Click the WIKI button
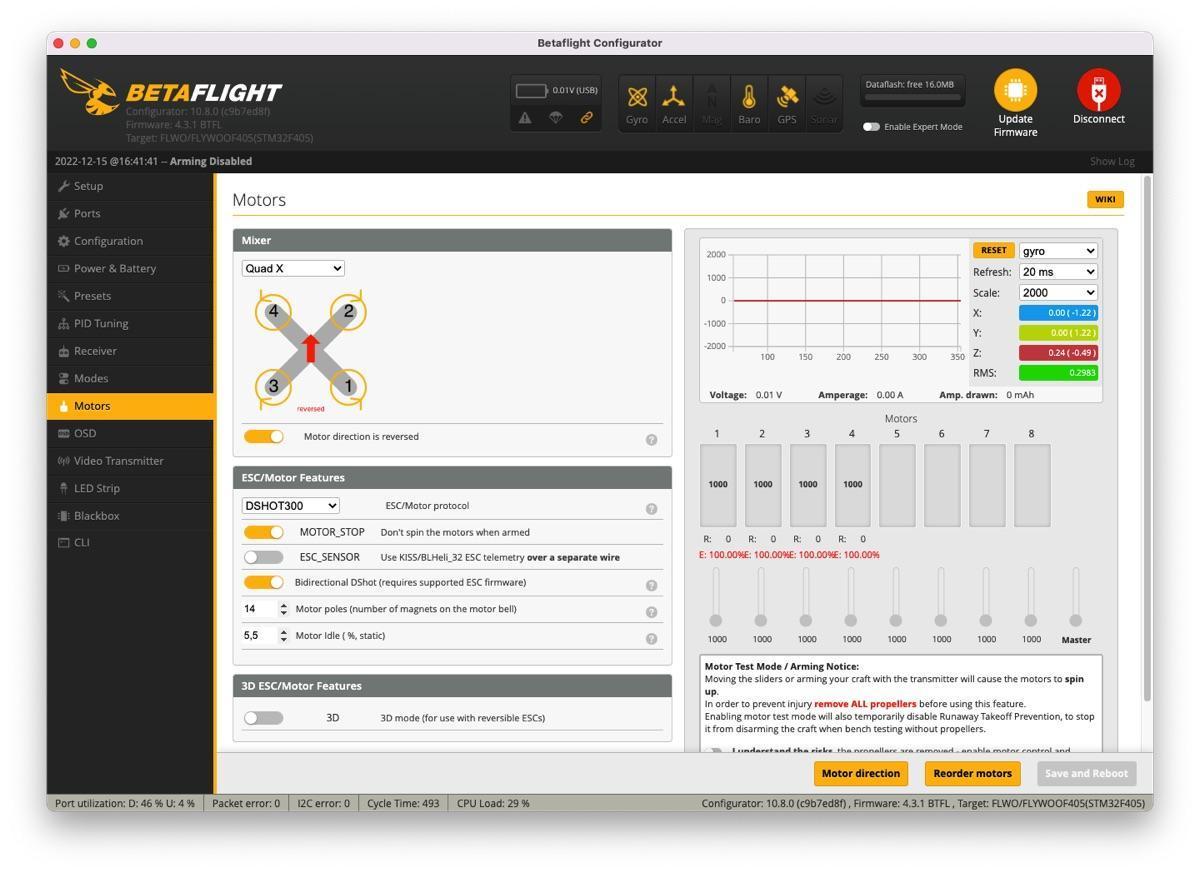This screenshot has height=873, width=1200. tap(1105, 199)
